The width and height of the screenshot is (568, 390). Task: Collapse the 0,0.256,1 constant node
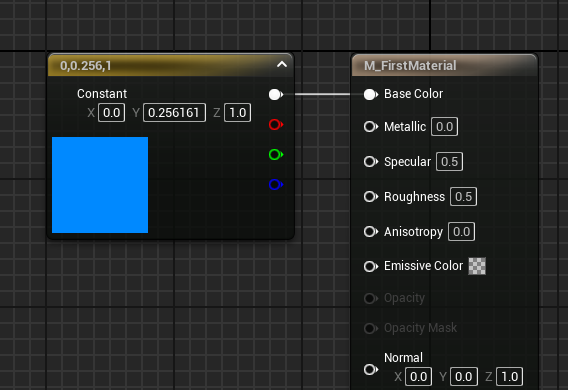pos(282,65)
